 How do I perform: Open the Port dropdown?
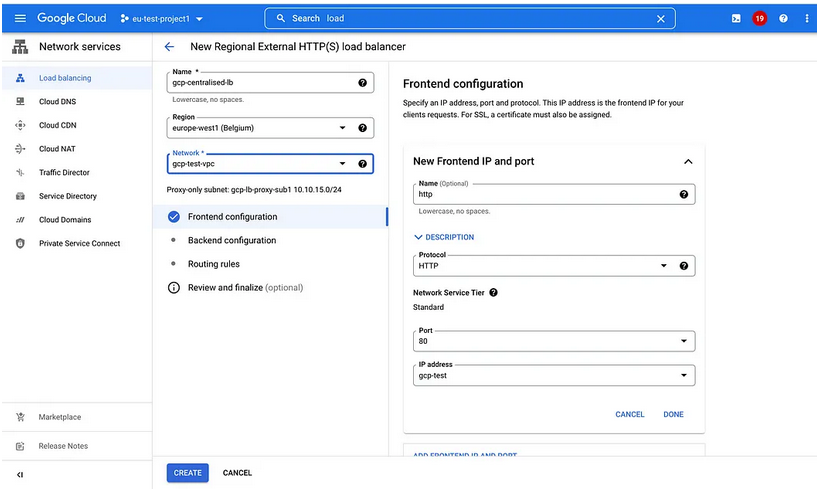pos(684,341)
